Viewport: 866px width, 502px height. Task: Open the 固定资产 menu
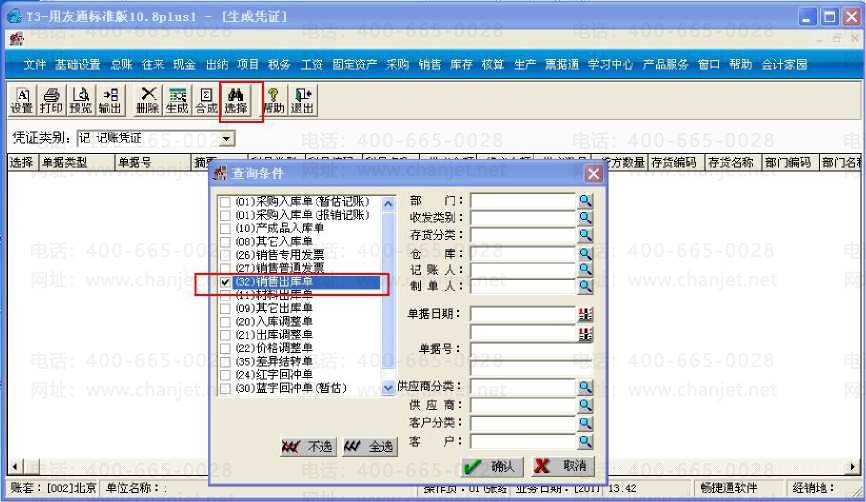click(355, 65)
